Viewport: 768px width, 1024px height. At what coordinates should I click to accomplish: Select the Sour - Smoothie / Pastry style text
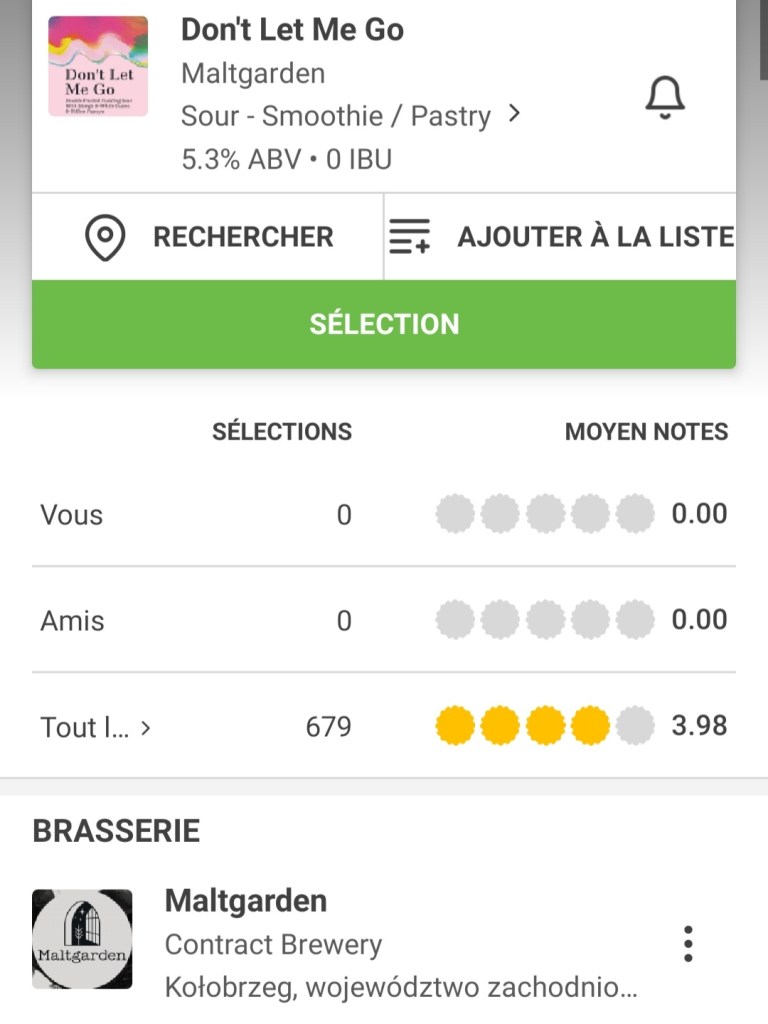[335, 116]
